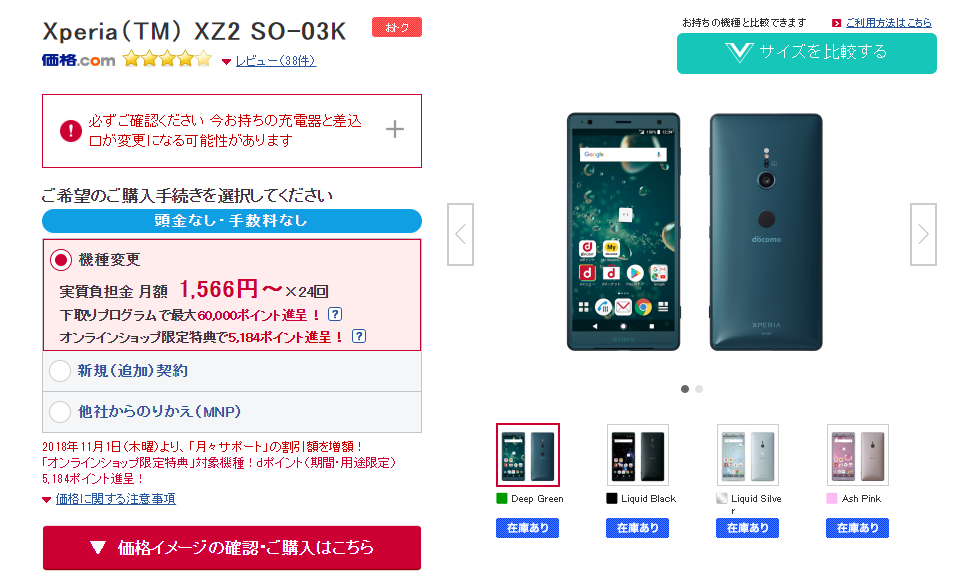976x578 pixels.
Task: Click the next image arrow in the phone gallery
Action: 923,235
